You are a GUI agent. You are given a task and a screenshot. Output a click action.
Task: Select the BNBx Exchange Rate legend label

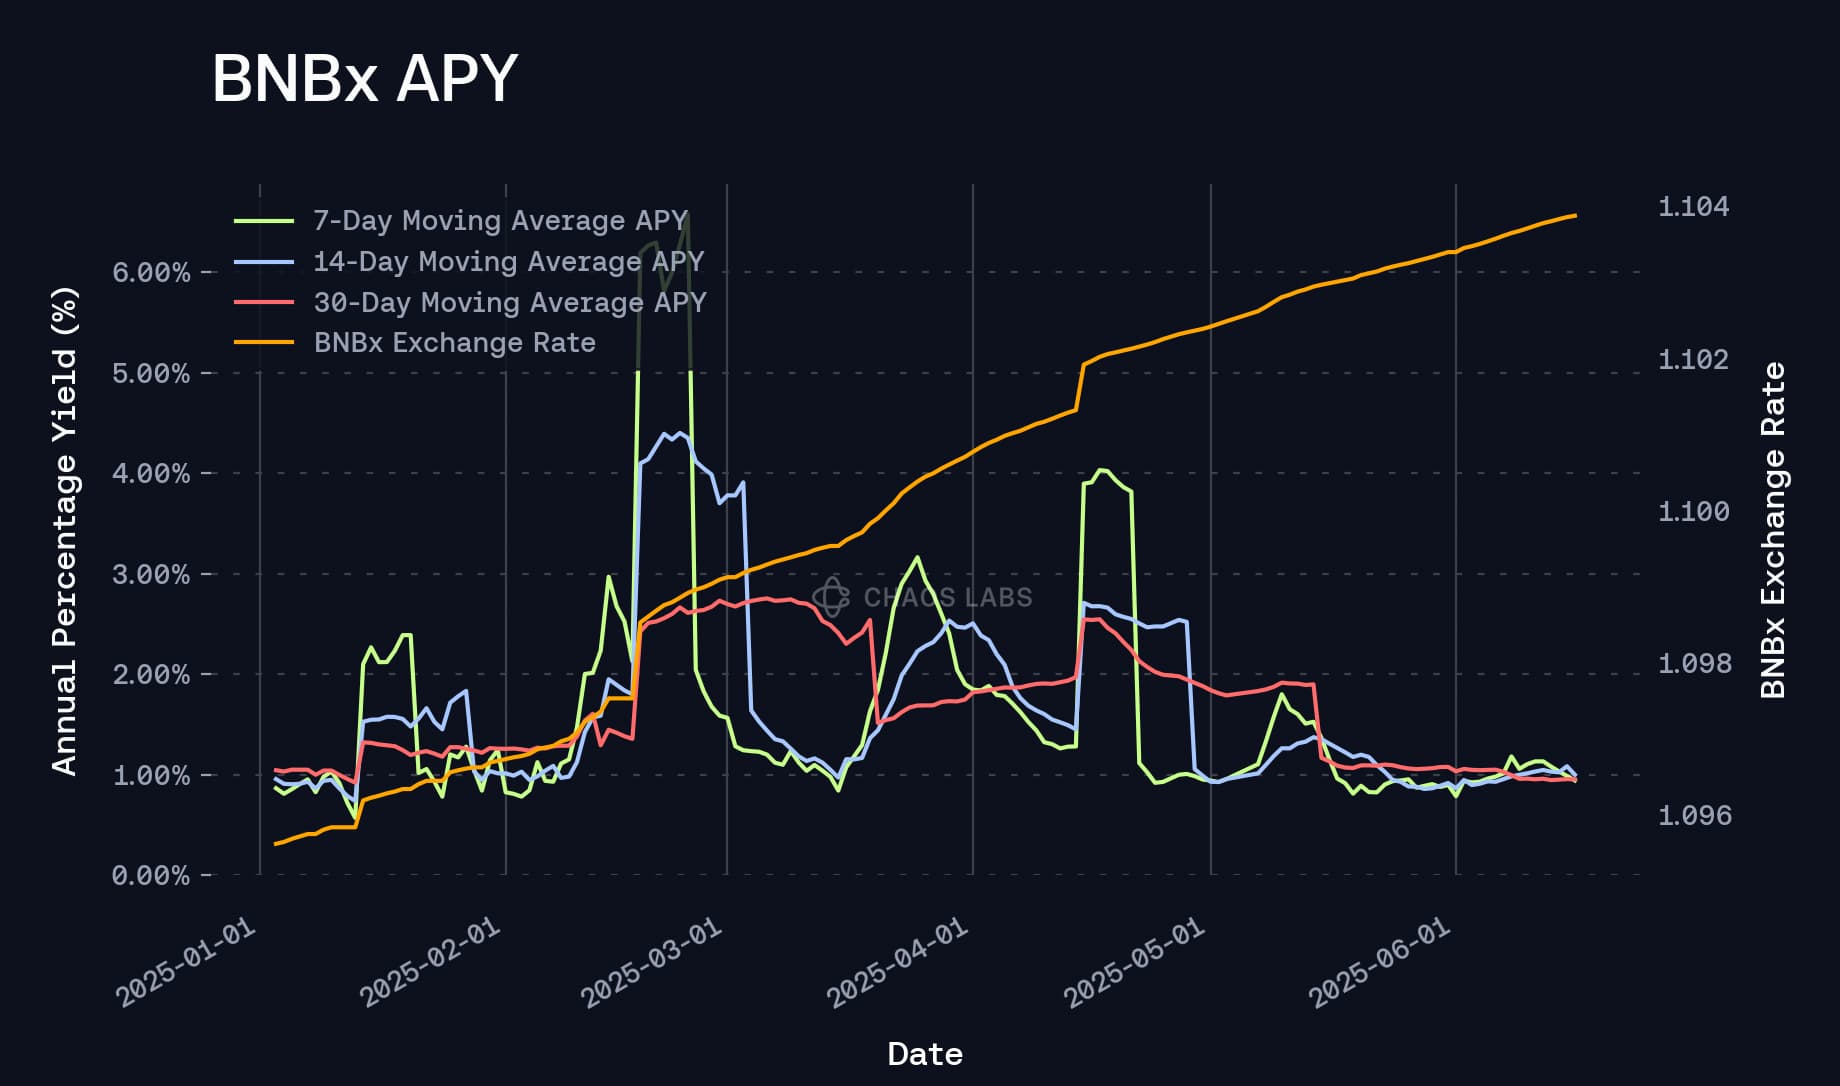point(455,343)
